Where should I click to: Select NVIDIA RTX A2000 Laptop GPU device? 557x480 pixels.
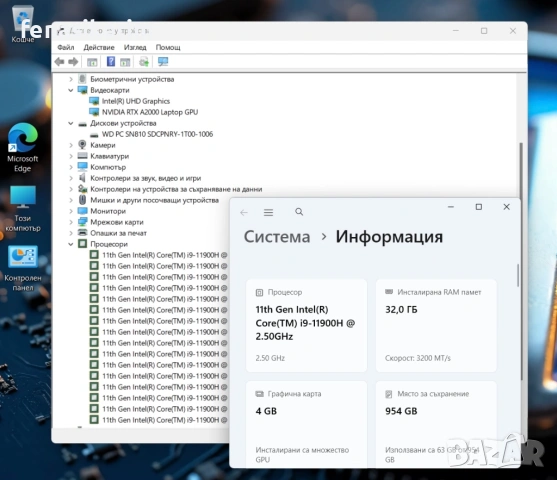(150, 112)
